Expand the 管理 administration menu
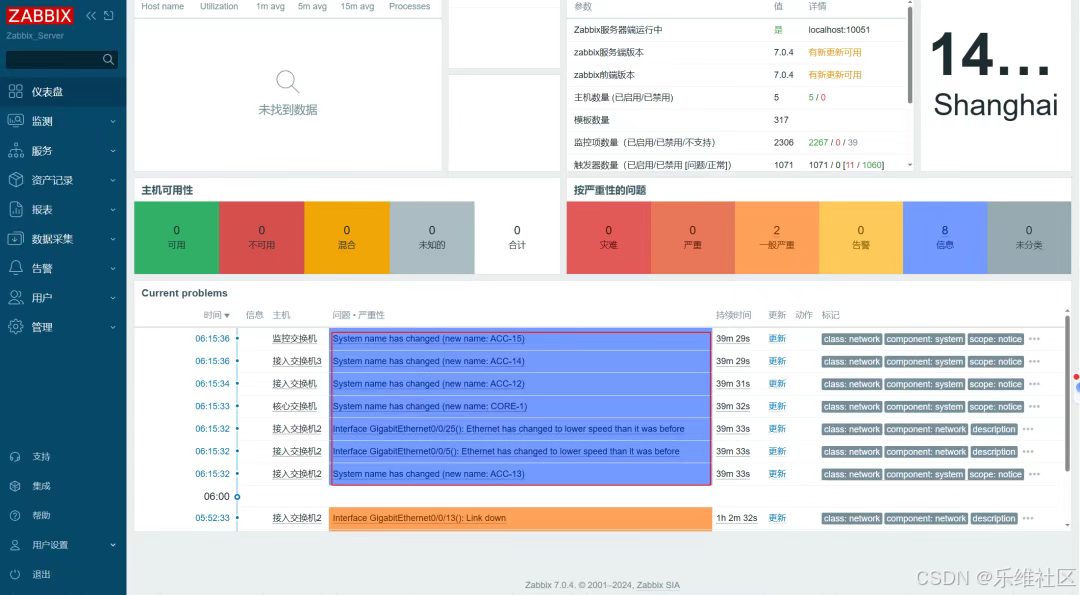The height and width of the screenshot is (595, 1080). click(x=63, y=327)
